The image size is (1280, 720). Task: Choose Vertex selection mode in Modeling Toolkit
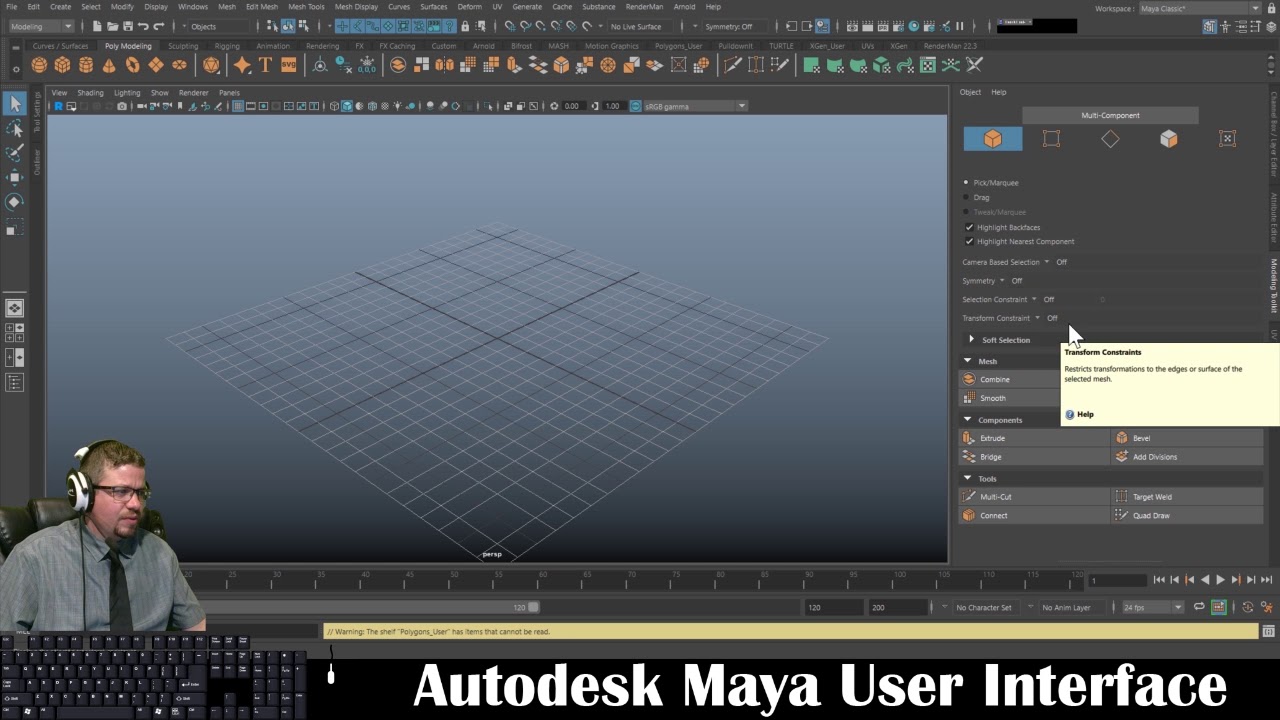pos(1051,139)
